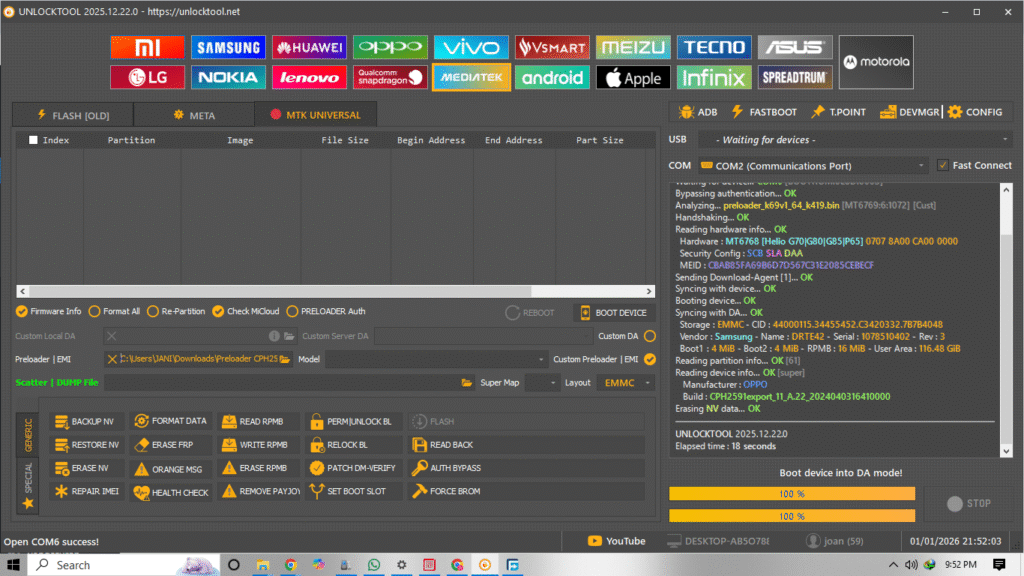Open the ADB panel
The width and height of the screenshot is (1024, 576).
coord(700,112)
